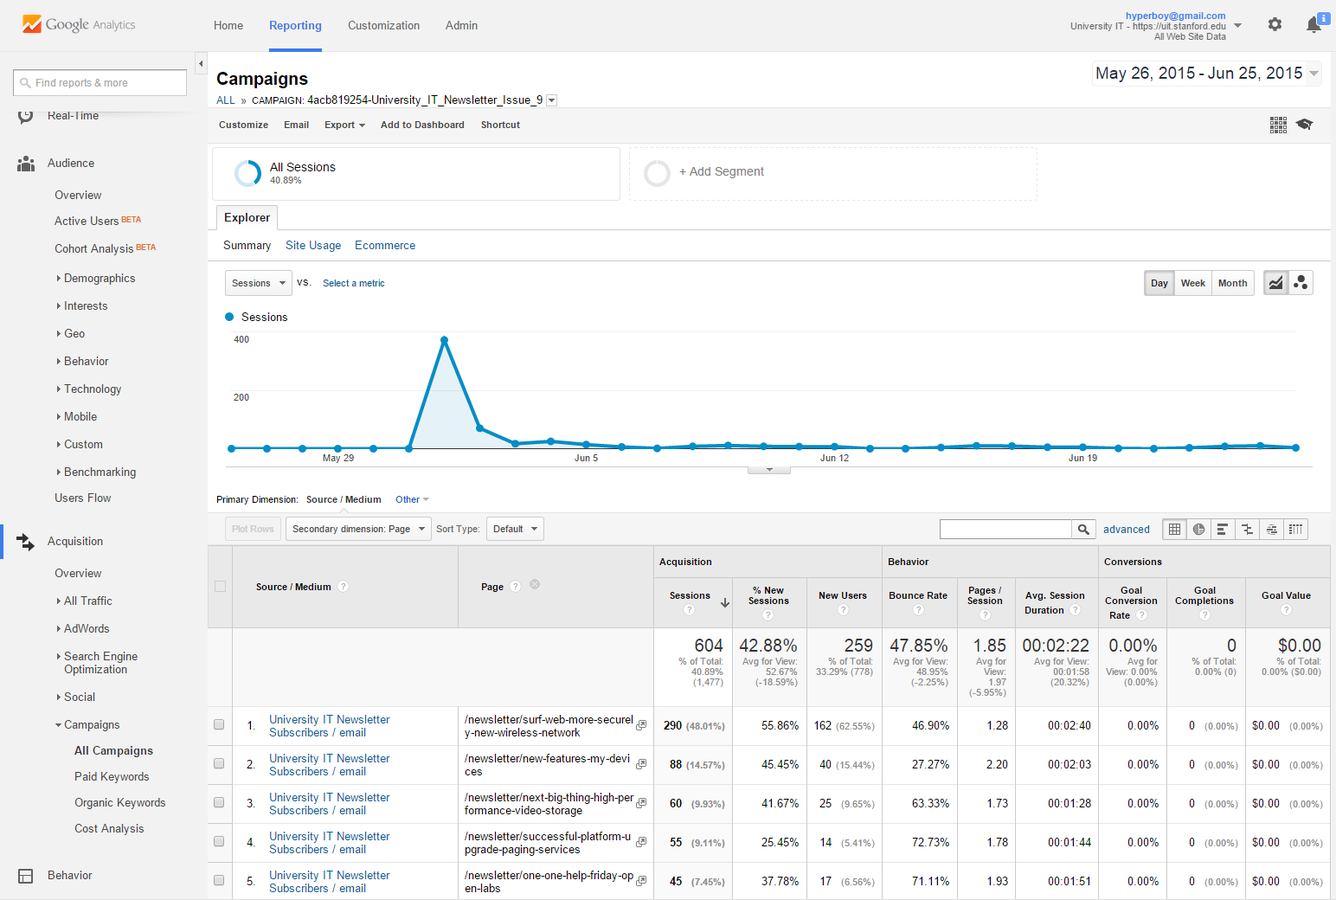Click the Shortcut button
Viewport: 1336px width, 900px height.
(x=500, y=125)
